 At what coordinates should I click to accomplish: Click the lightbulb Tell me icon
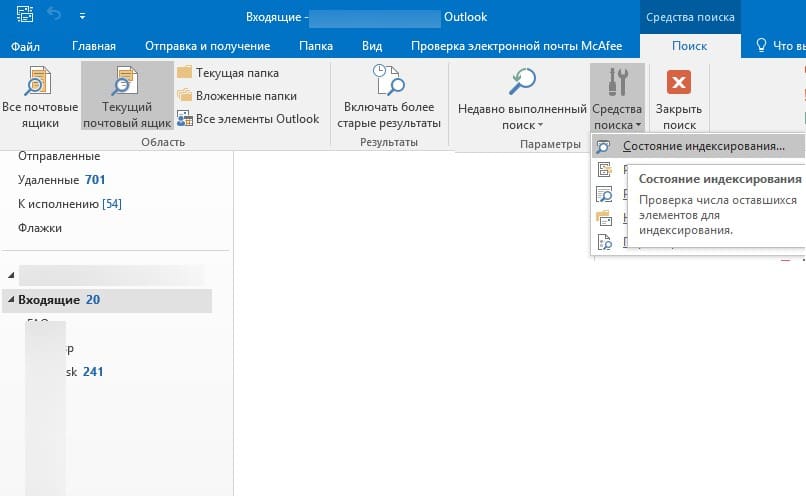coord(761,45)
